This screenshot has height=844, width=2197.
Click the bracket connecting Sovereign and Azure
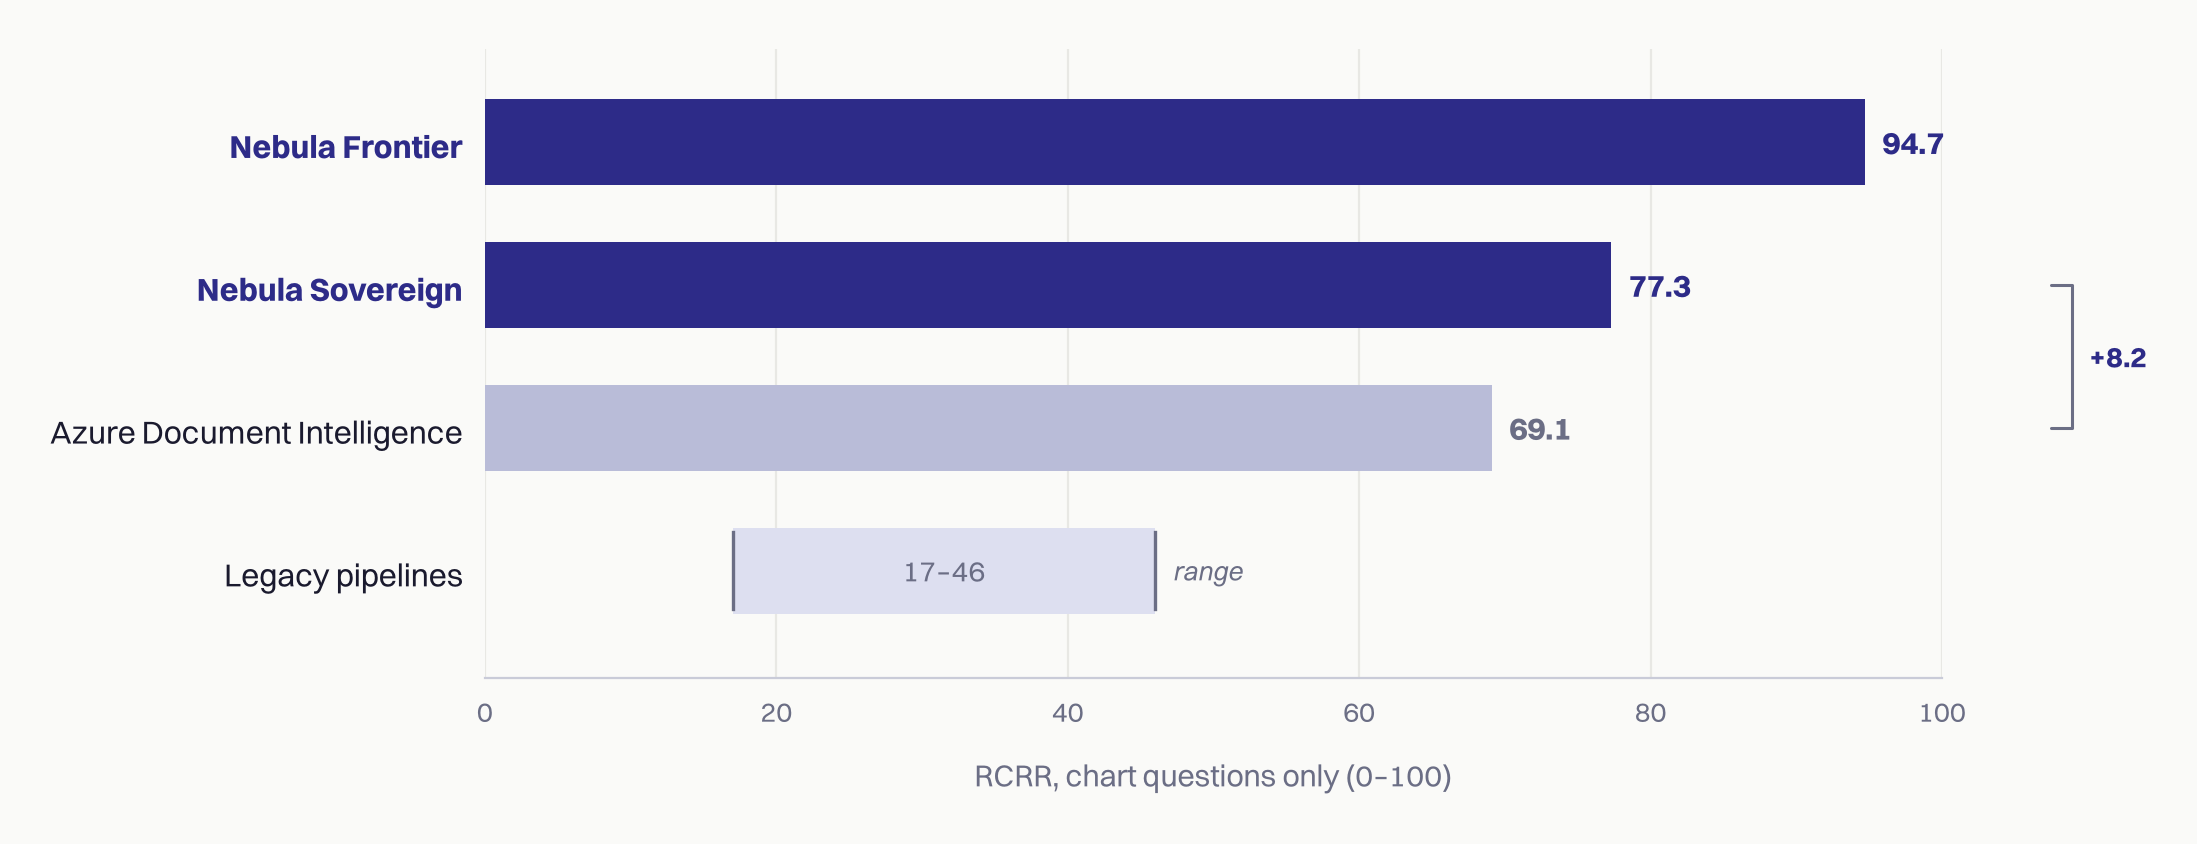pos(2064,357)
